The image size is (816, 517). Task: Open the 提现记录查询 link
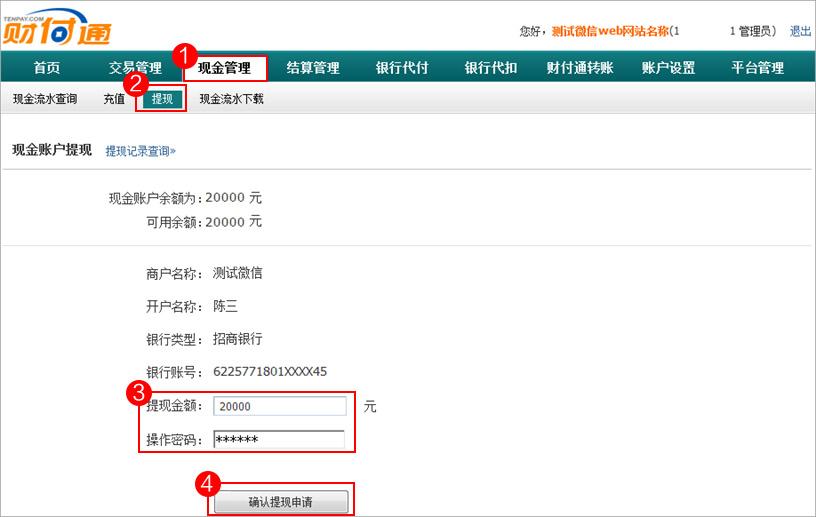pyautogui.click(x=141, y=151)
